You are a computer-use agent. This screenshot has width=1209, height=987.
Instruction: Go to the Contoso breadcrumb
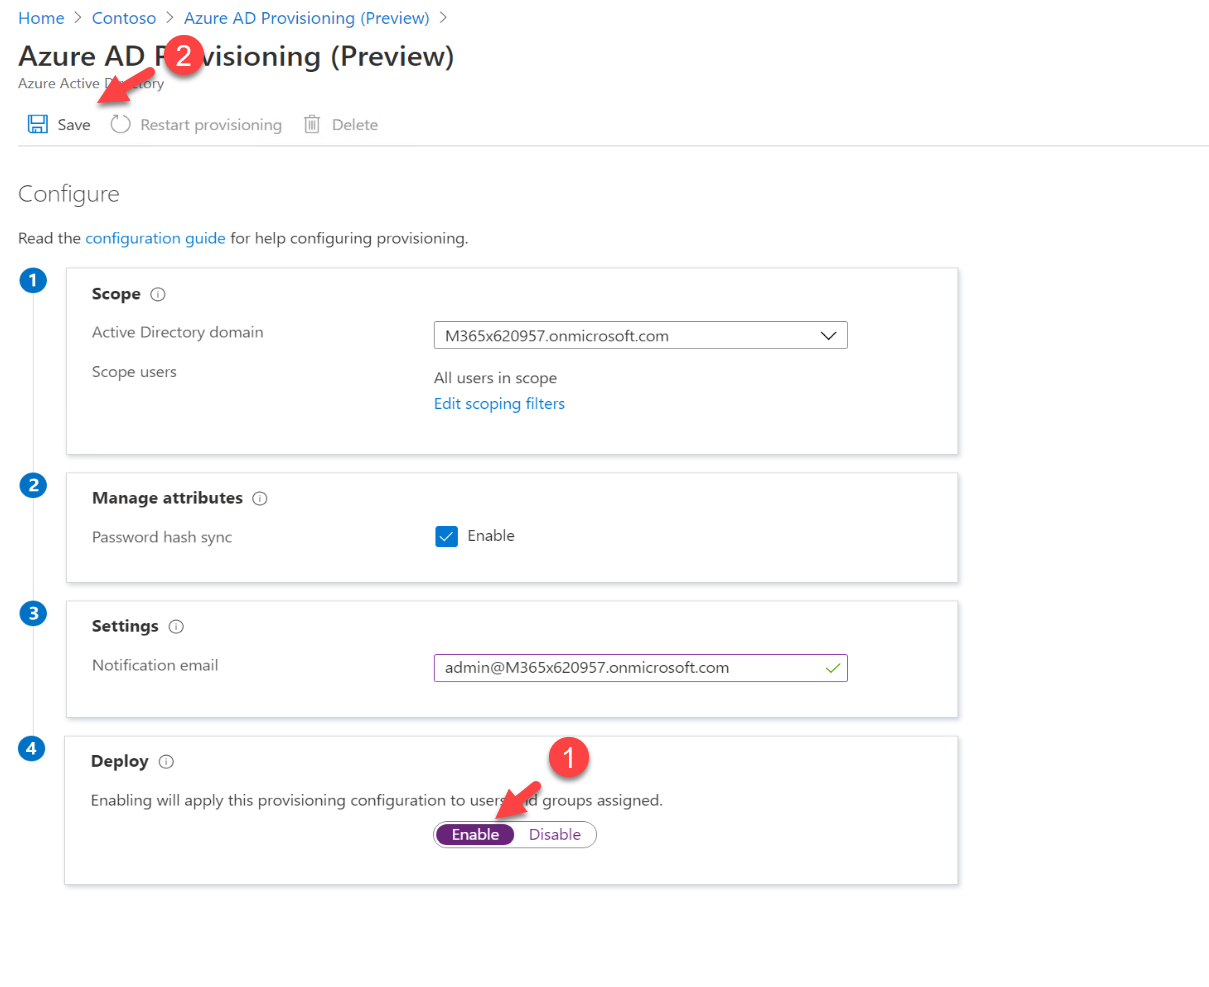tap(124, 18)
